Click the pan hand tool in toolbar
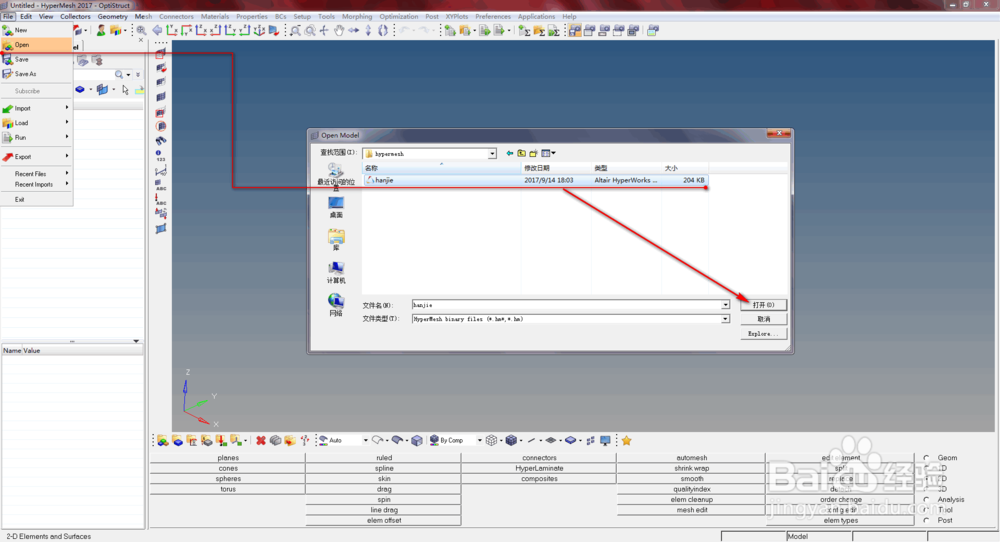Image resolution: width=1000 pixels, height=542 pixels. coord(339,30)
